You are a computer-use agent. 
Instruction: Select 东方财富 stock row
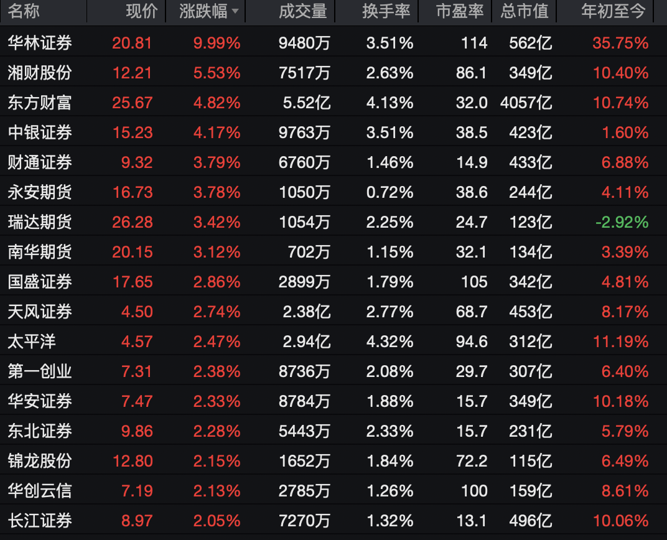40,102
